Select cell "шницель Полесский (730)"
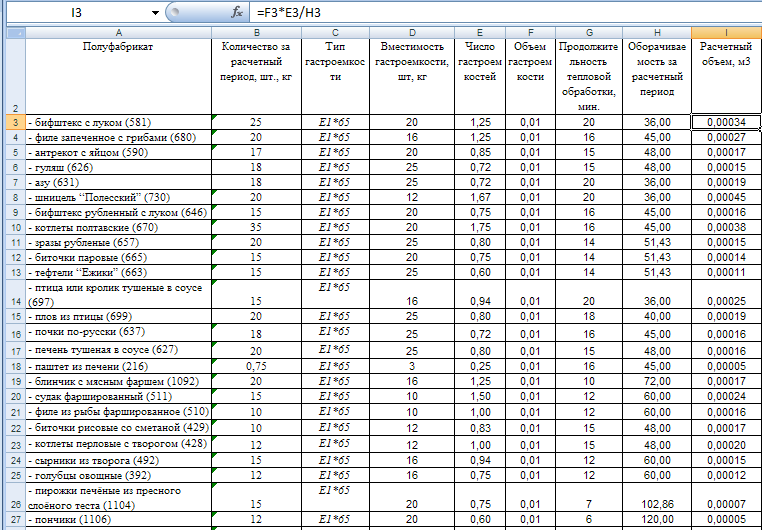This screenshot has width=762, height=530. point(119,198)
